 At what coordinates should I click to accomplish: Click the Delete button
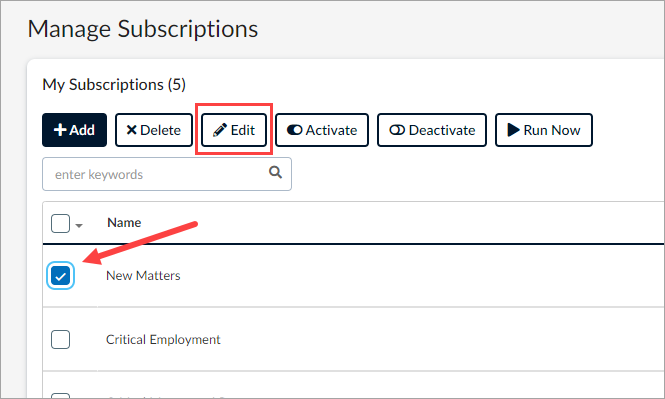tap(154, 130)
